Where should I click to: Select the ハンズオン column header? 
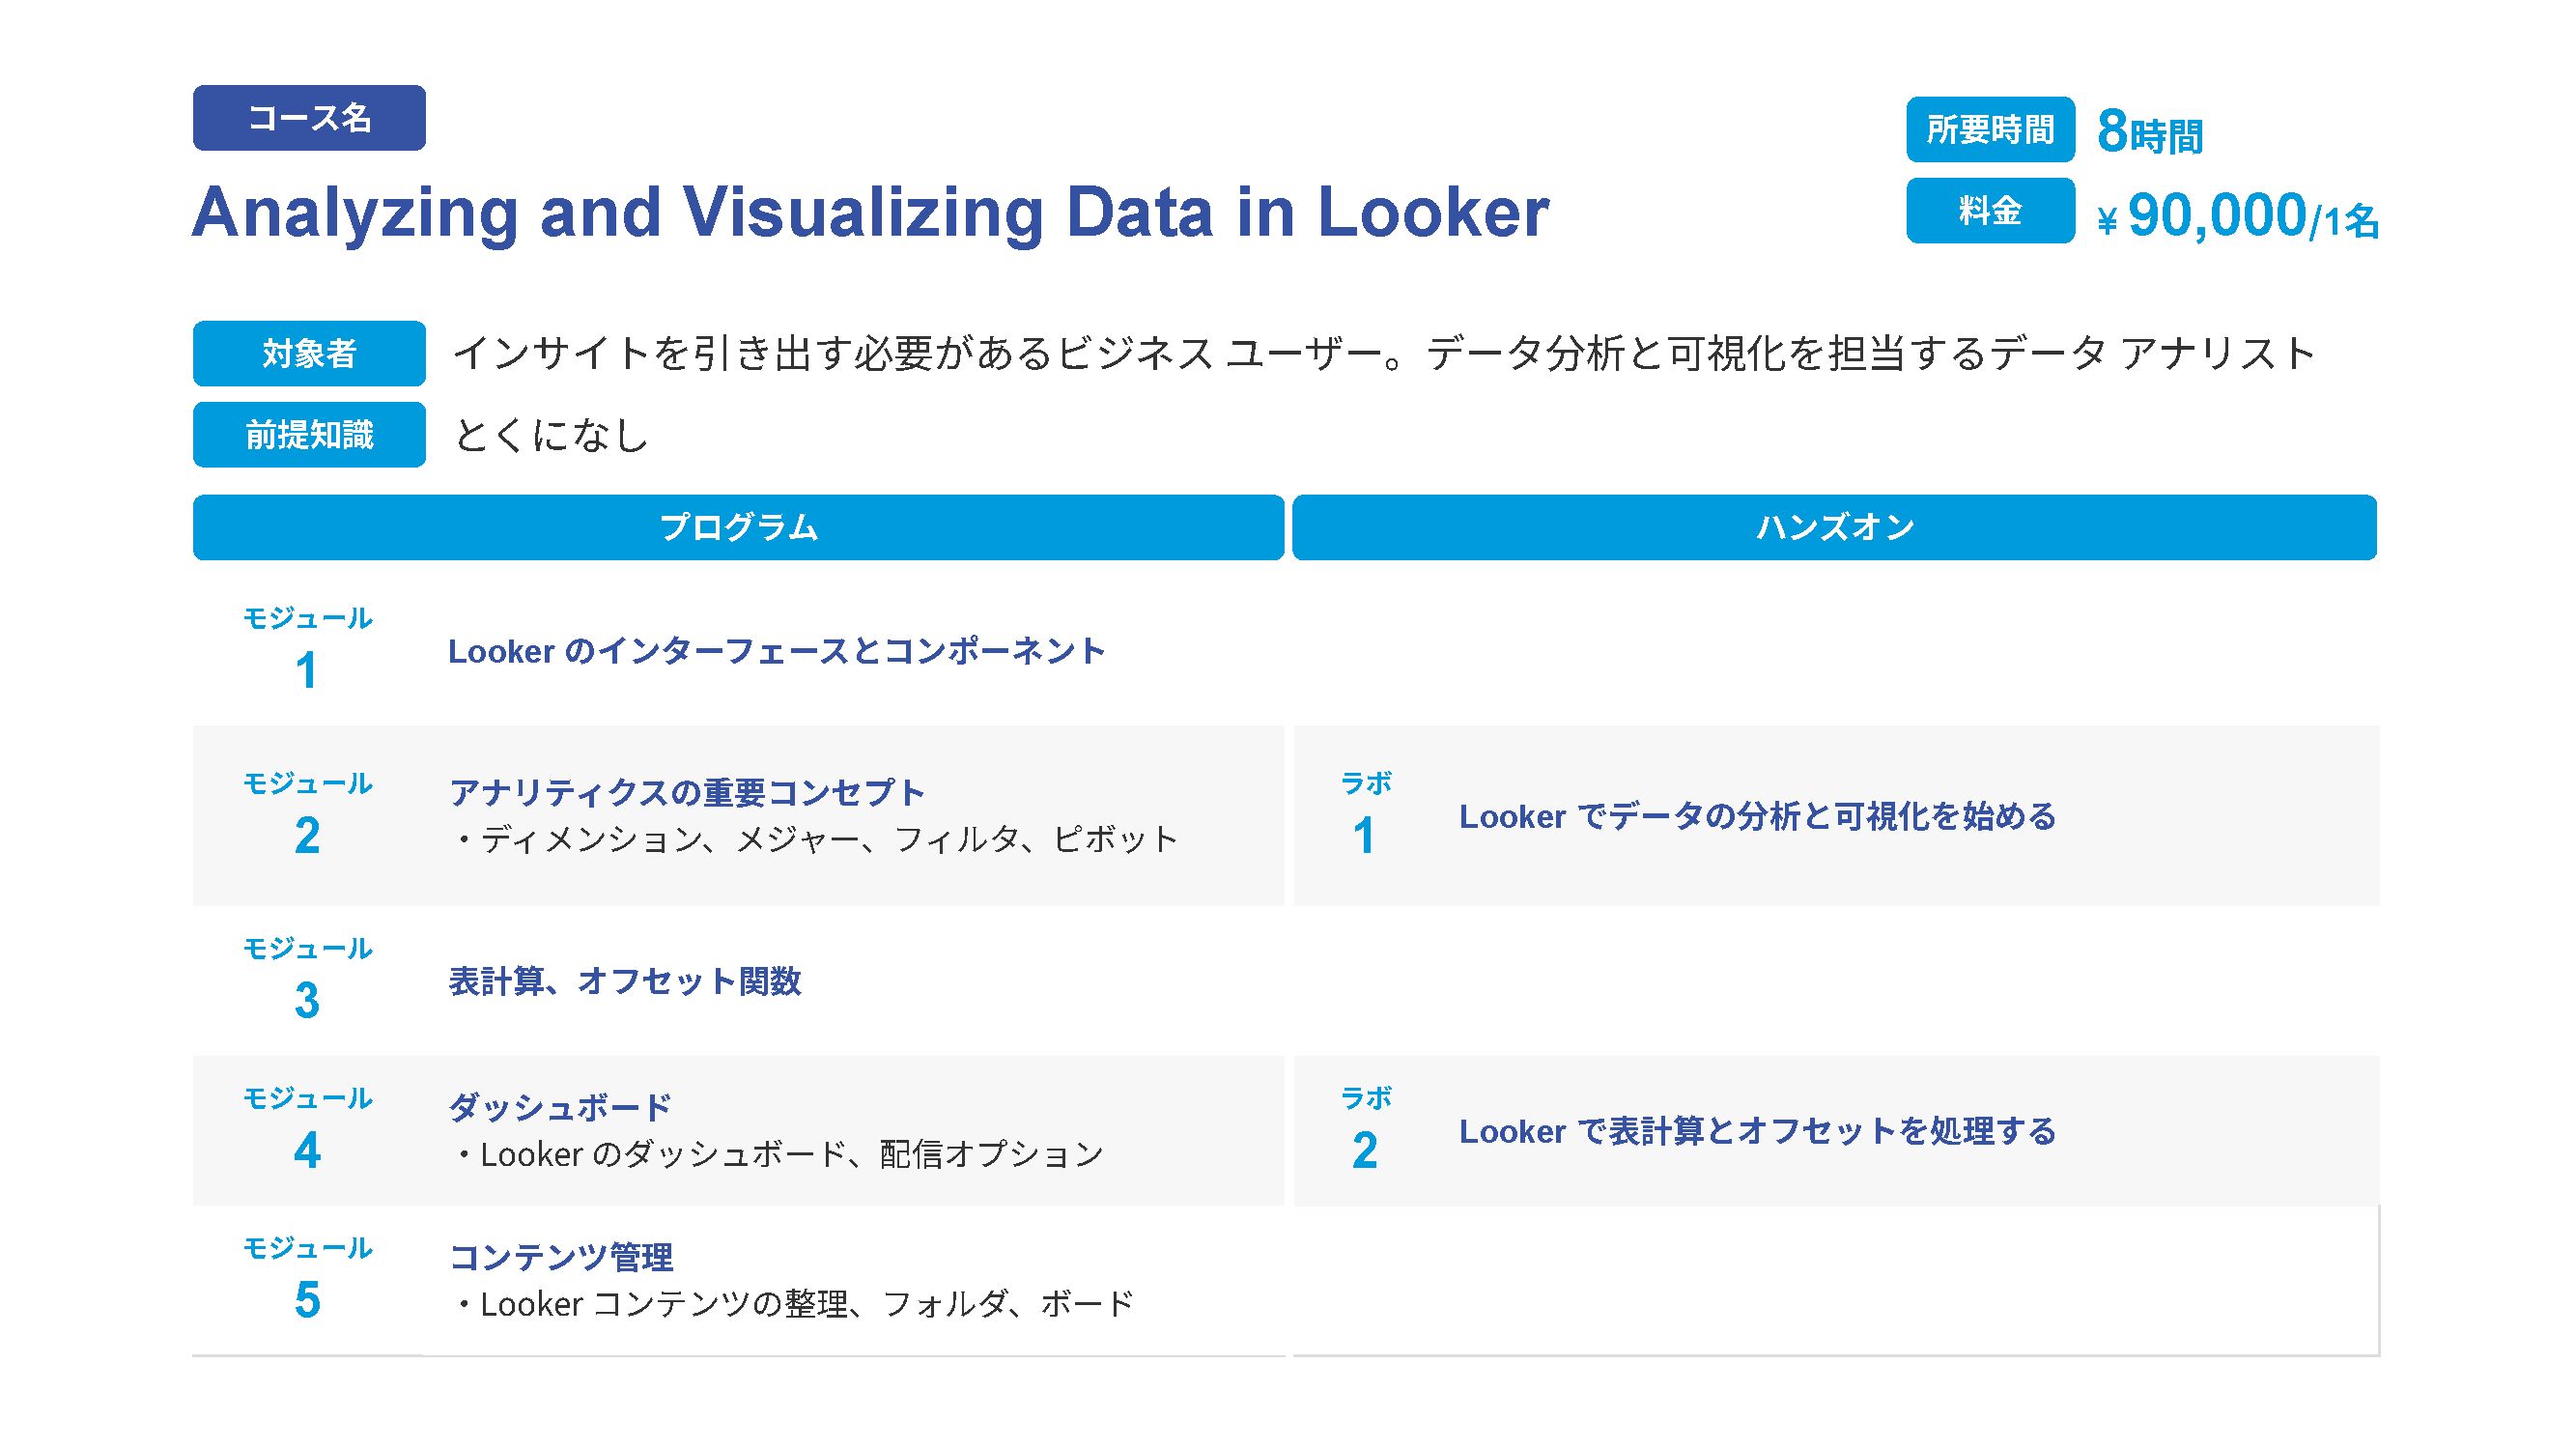[1834, 527]
